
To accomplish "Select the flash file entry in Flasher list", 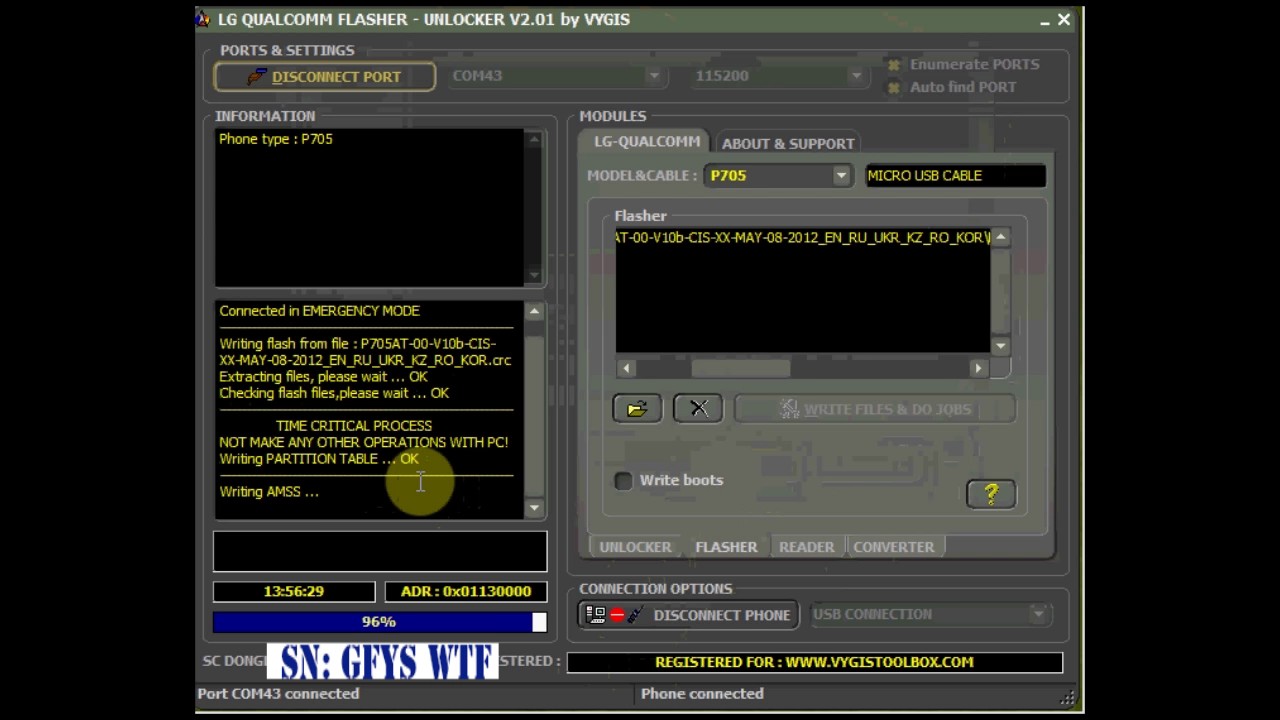I will [802, 238].
